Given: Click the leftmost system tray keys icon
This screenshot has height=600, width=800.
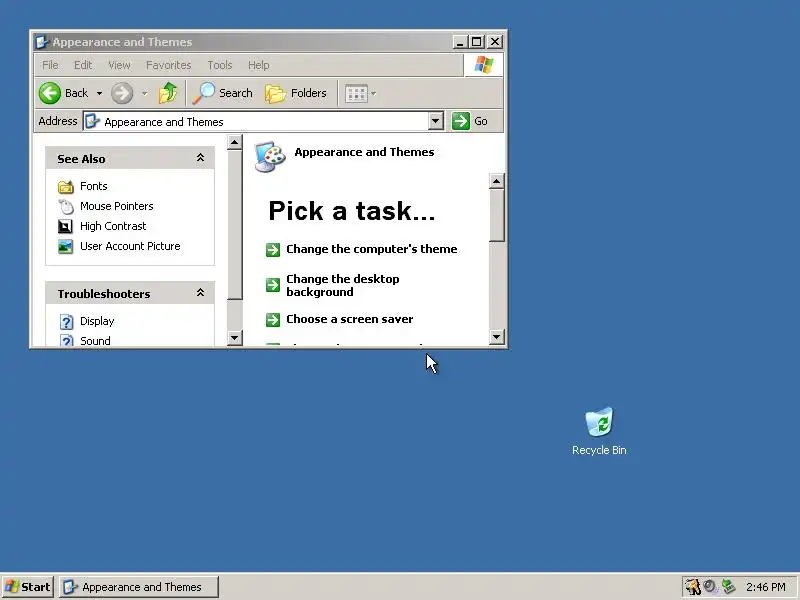Looking at the screenshot, I should (693, 587).
